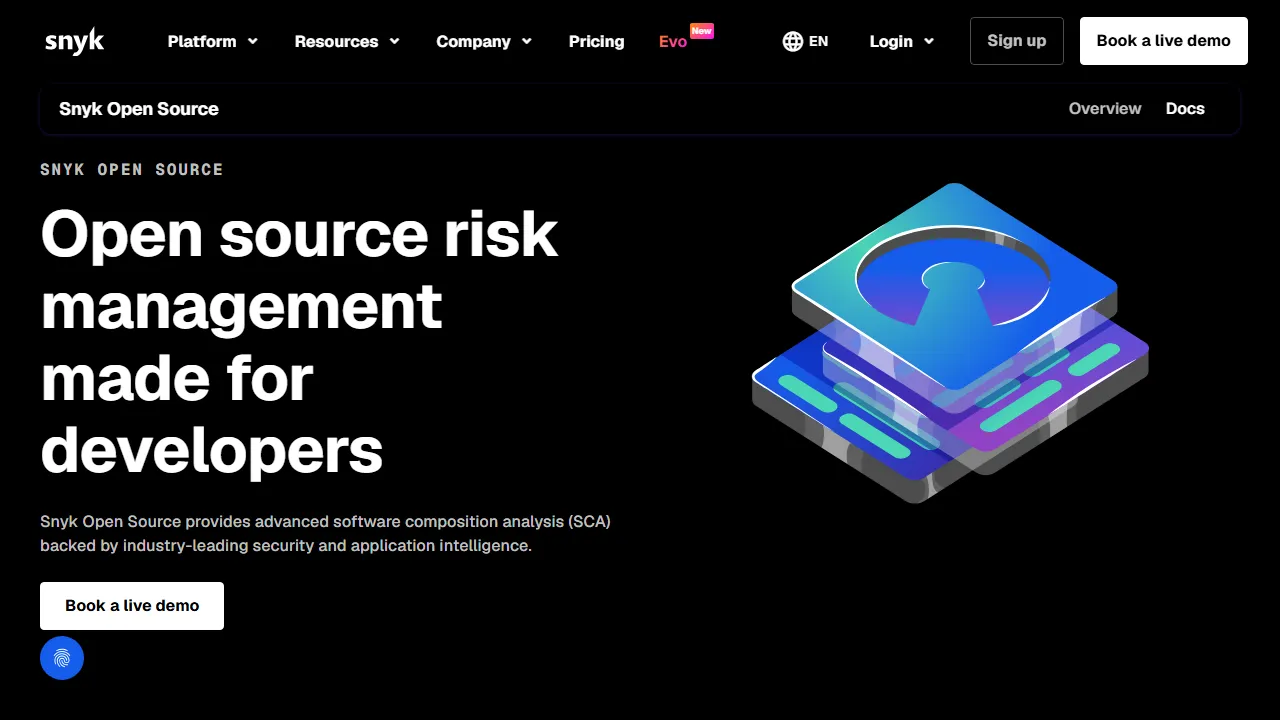Switch to the Overview tab
This screenshot has width=1280, height=720.
[x=1105, y=109]
